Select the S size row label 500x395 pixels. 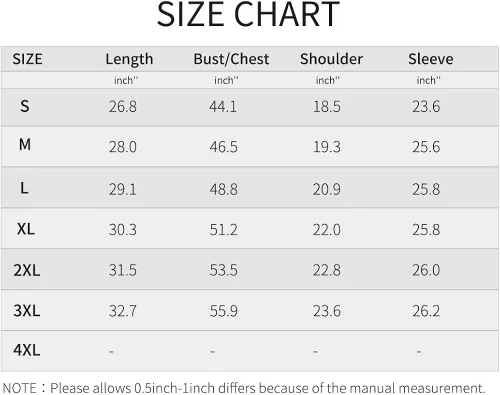click(25, 106)
